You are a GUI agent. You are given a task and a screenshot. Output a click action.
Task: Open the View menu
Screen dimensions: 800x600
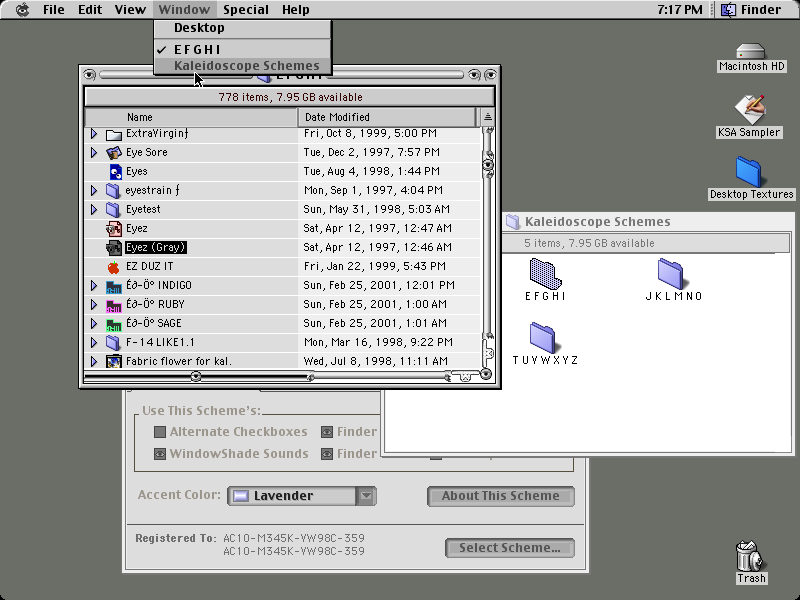130,9
